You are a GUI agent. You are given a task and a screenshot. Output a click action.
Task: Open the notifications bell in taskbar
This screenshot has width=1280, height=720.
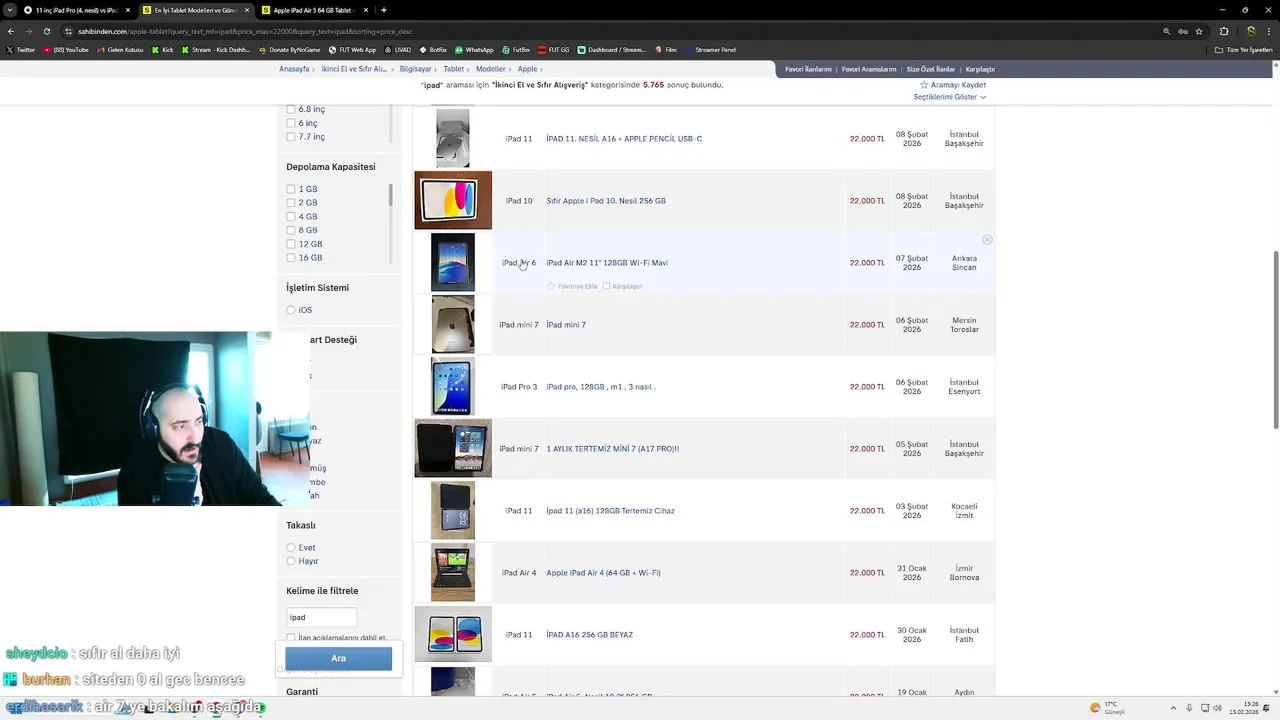click(1267, 708)
